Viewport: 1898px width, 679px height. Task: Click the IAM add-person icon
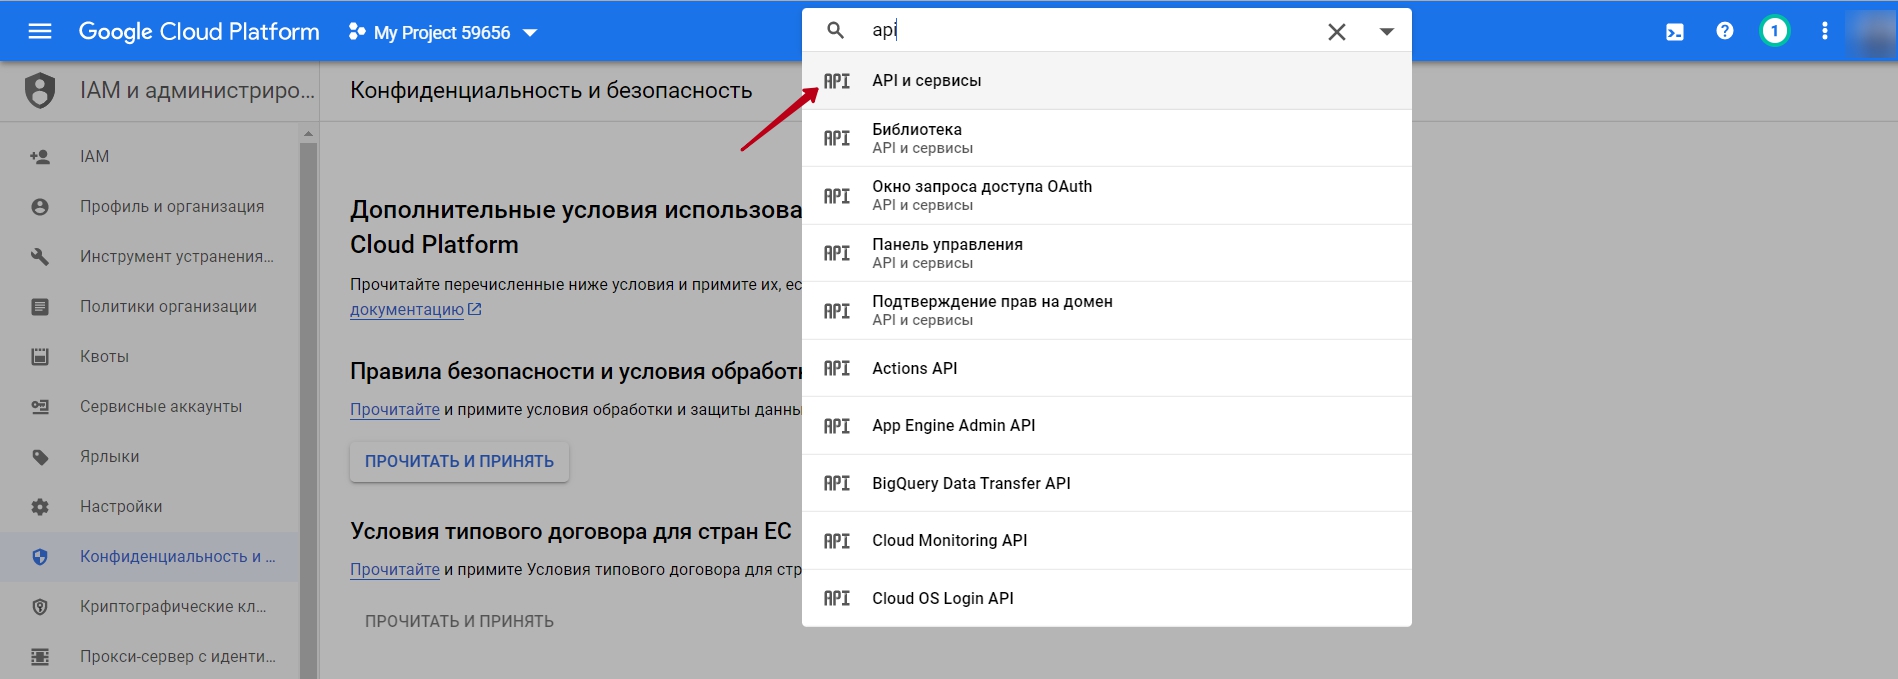pyautogui.click(x=40, y=156)
